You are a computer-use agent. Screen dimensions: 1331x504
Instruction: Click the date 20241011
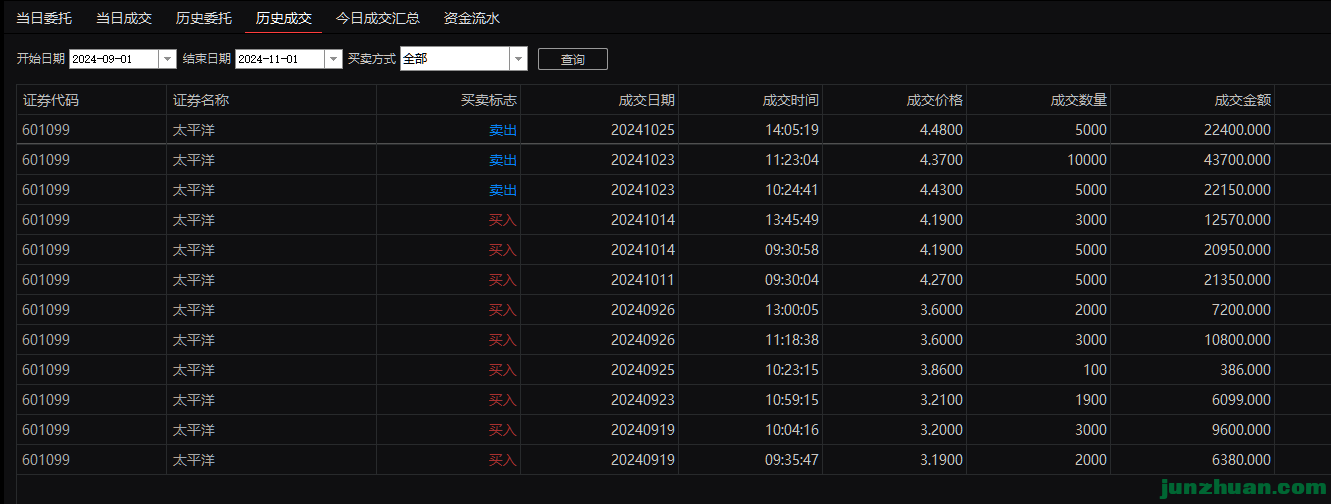point(643,280)
